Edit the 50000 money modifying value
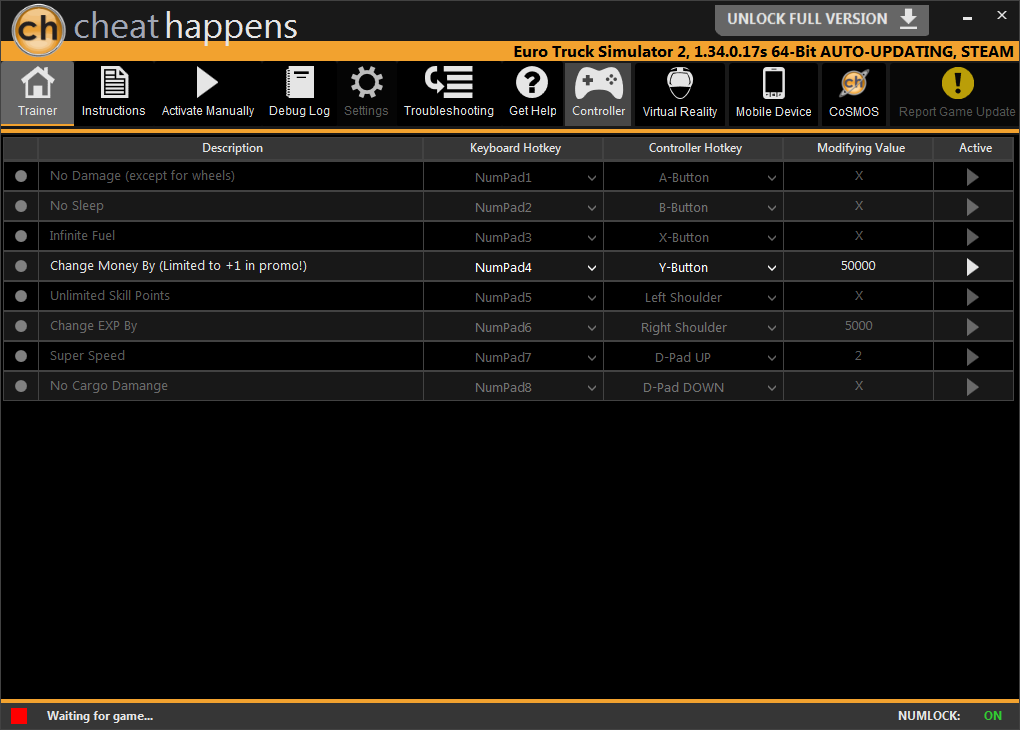 [858, 265]
